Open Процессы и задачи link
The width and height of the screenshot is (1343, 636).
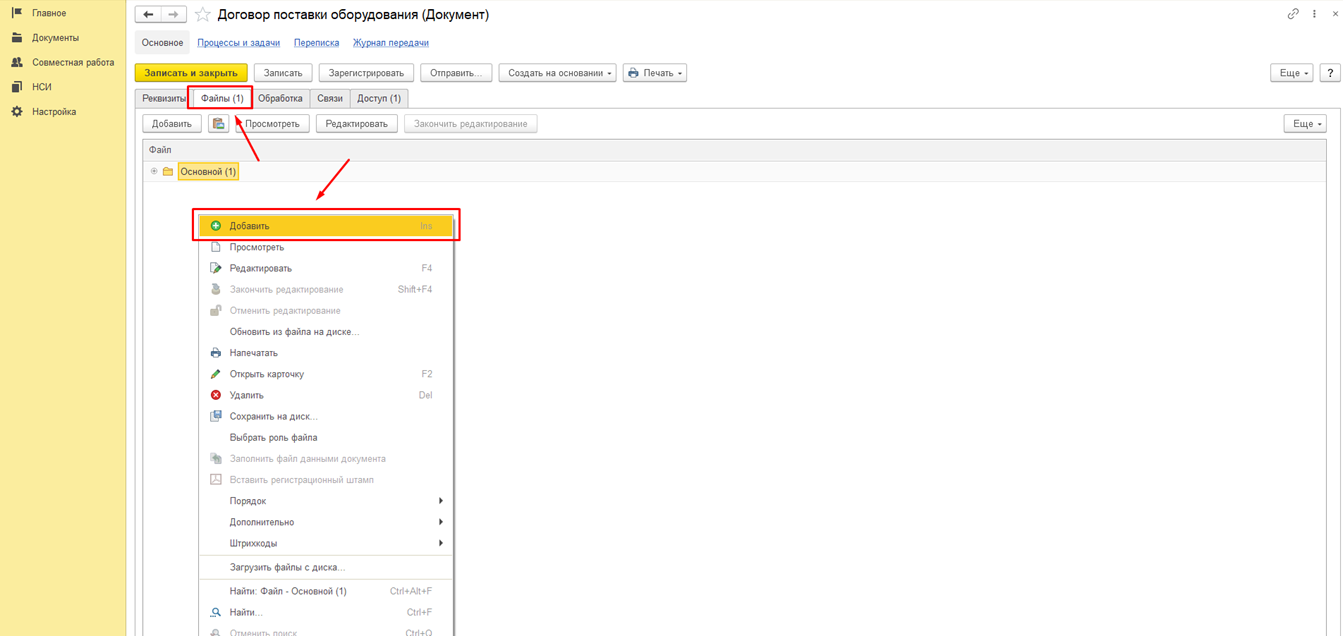click(238, 43)
